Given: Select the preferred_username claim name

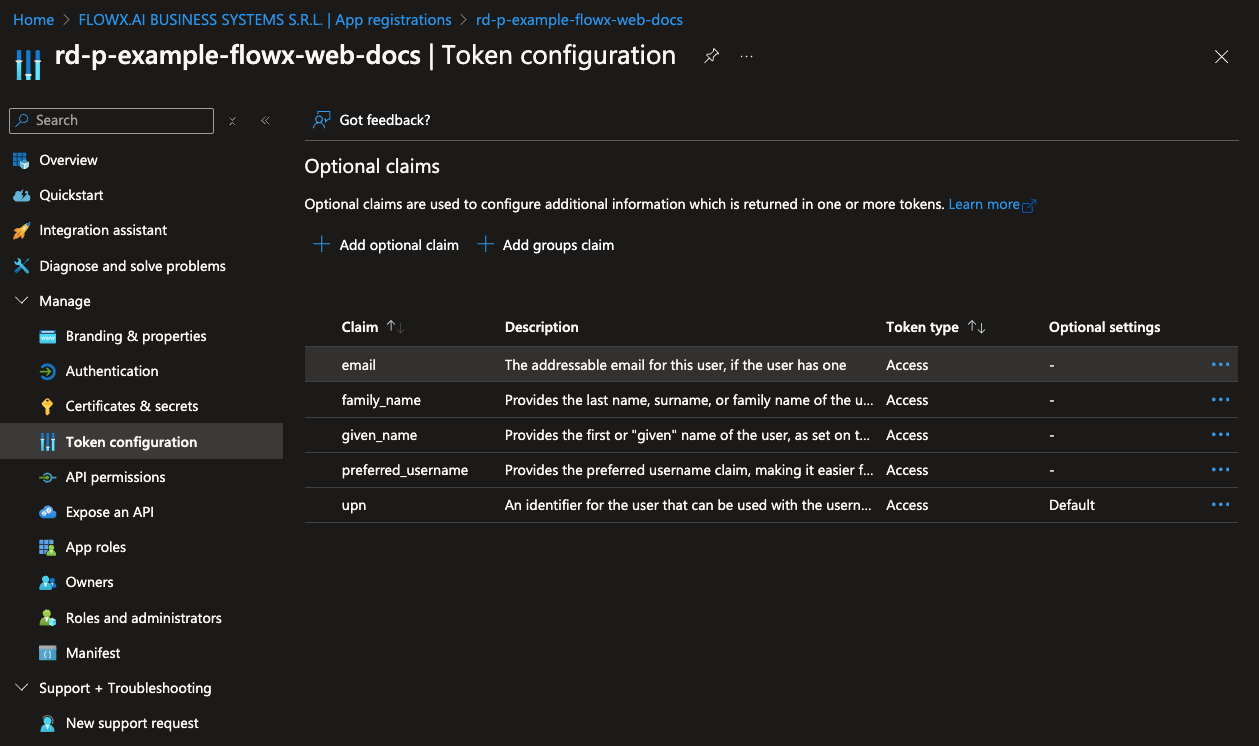Looking at the screenshot, I should point(405,470).
